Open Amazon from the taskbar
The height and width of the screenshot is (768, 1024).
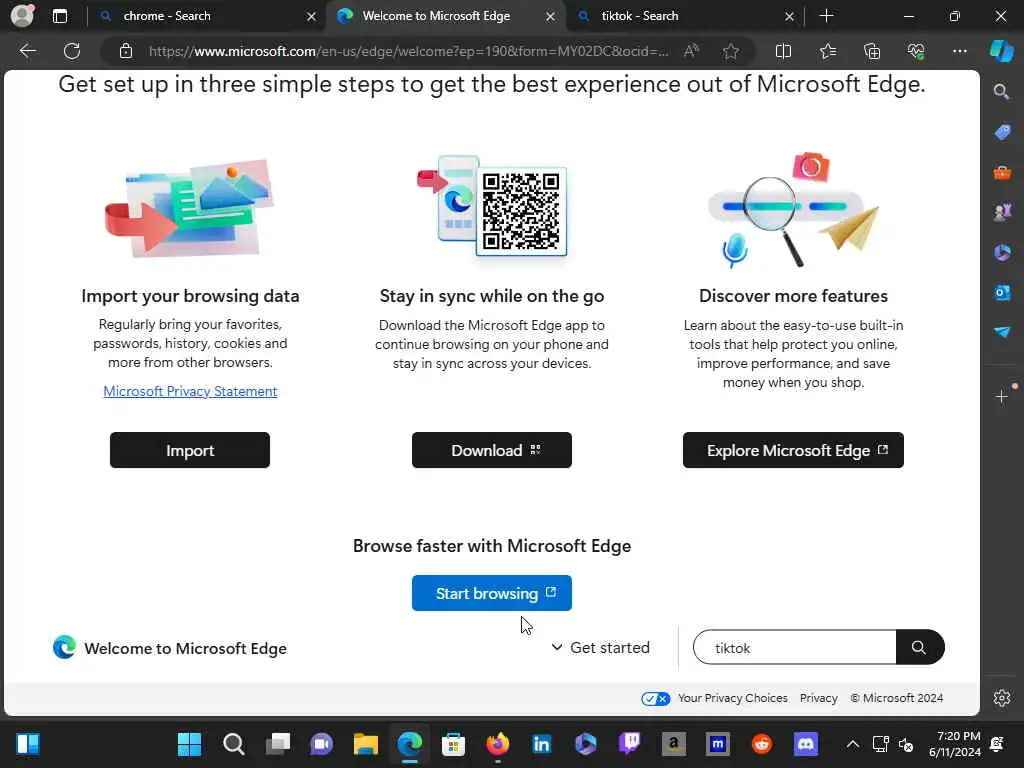(673, 744)
